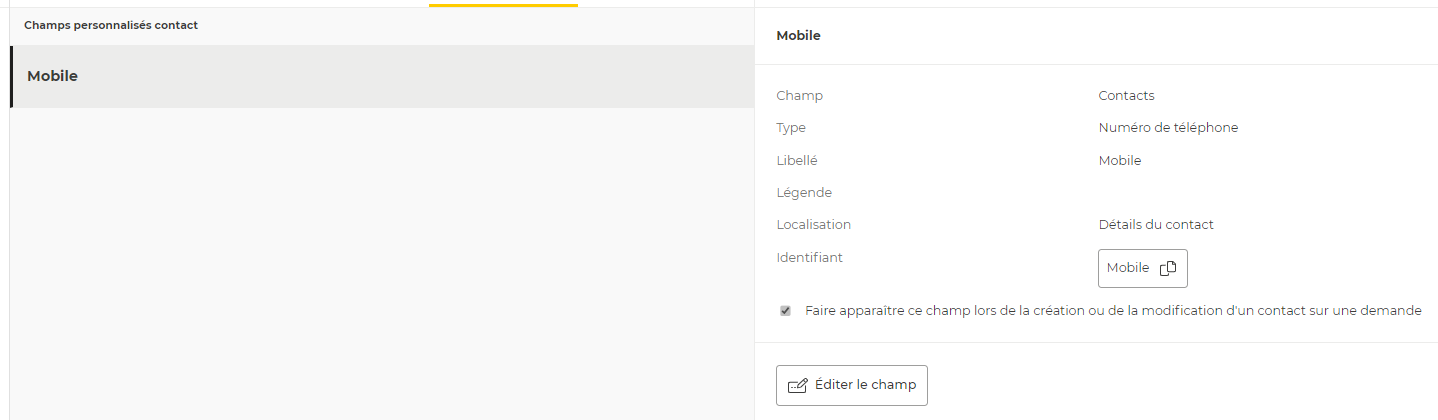This screenshot has width=1438, height=420.
Task: Click the 'Libellé' row label
Action: pyautogui.click(x=796, y=160)
